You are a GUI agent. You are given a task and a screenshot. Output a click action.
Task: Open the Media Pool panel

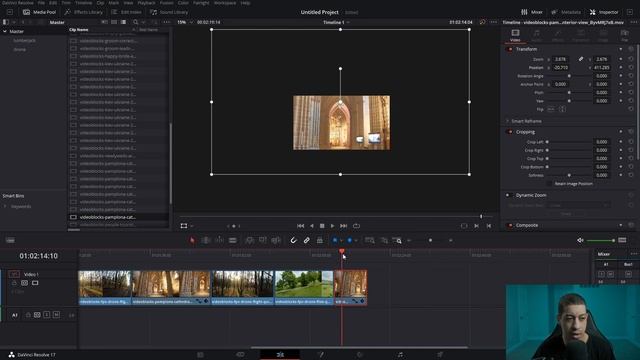[x=40, y=12]
